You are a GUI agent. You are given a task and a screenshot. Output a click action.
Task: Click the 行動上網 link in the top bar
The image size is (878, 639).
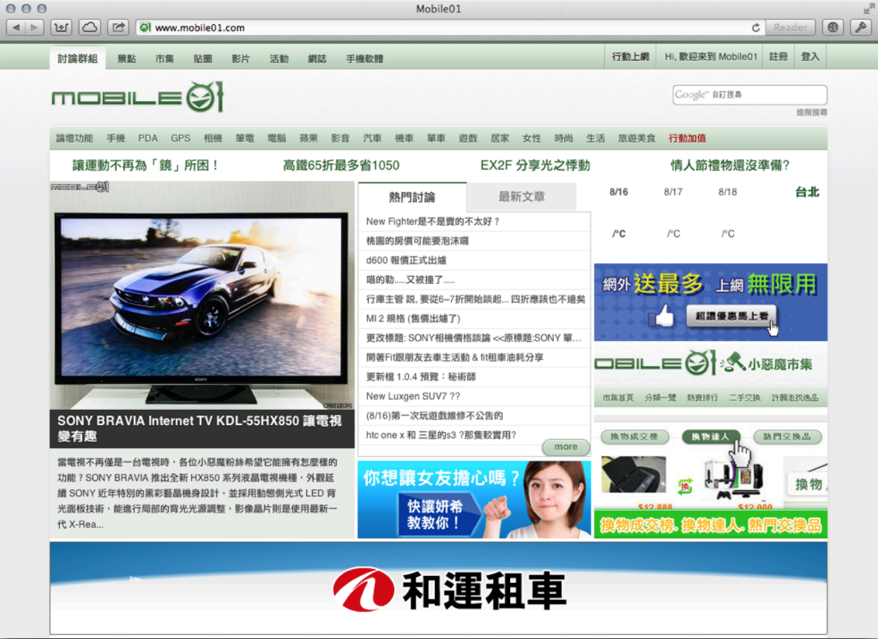coord(631,57)
